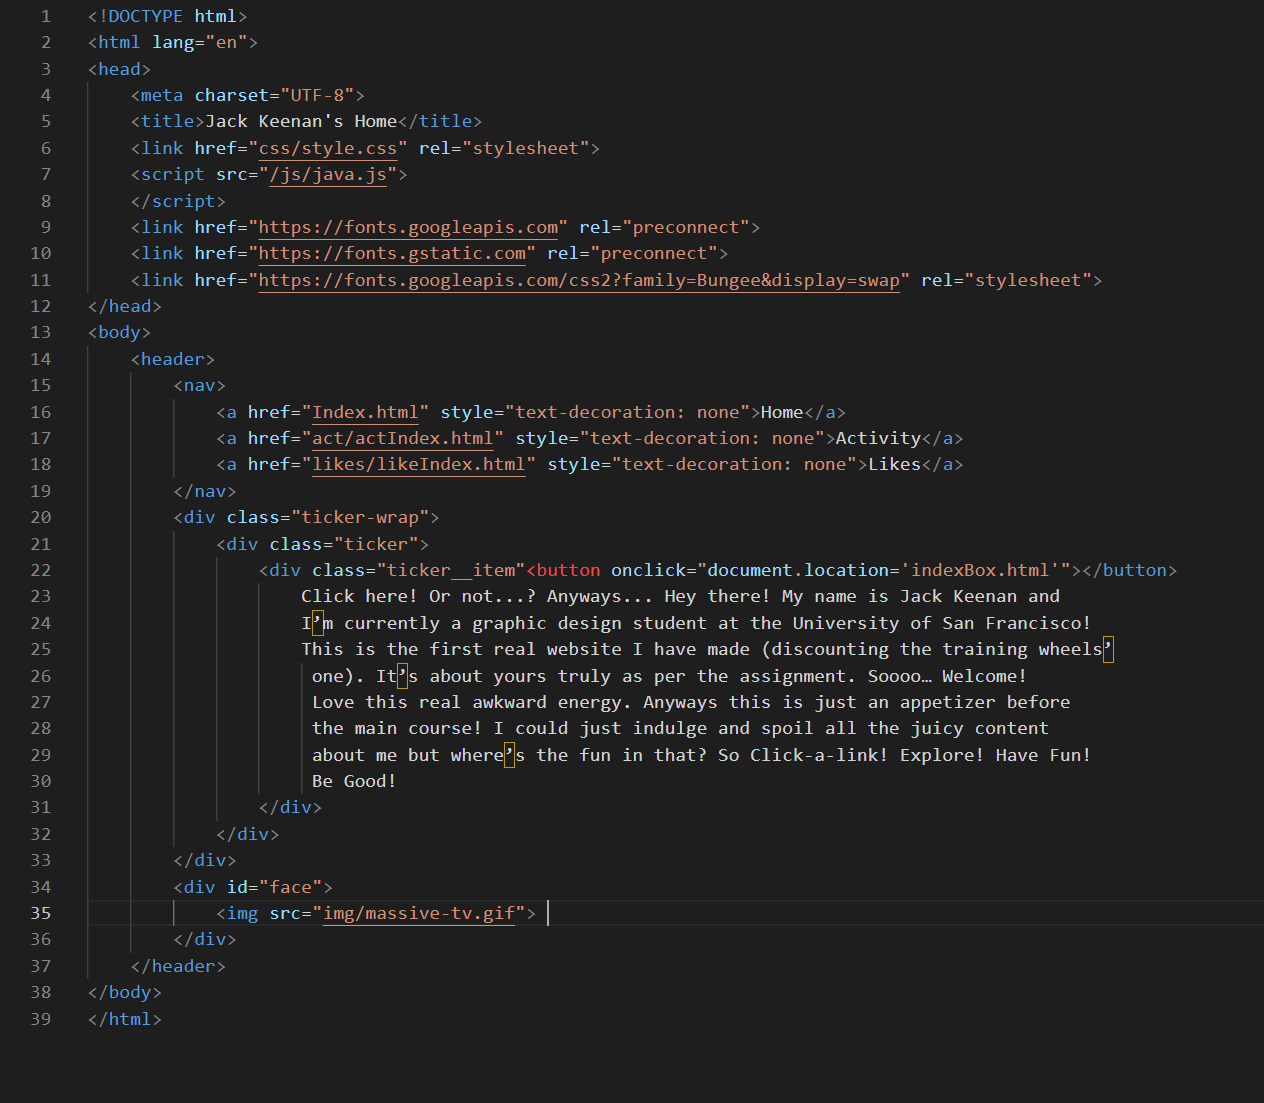Click line number 22 in the gutter
This screenshot has width=1264, height=1103.
40,570
